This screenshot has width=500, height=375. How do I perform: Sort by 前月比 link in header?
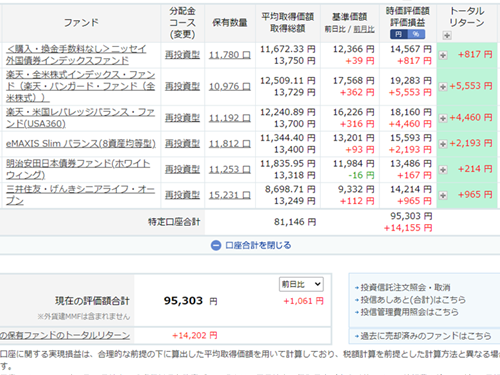tap(364, 29)
